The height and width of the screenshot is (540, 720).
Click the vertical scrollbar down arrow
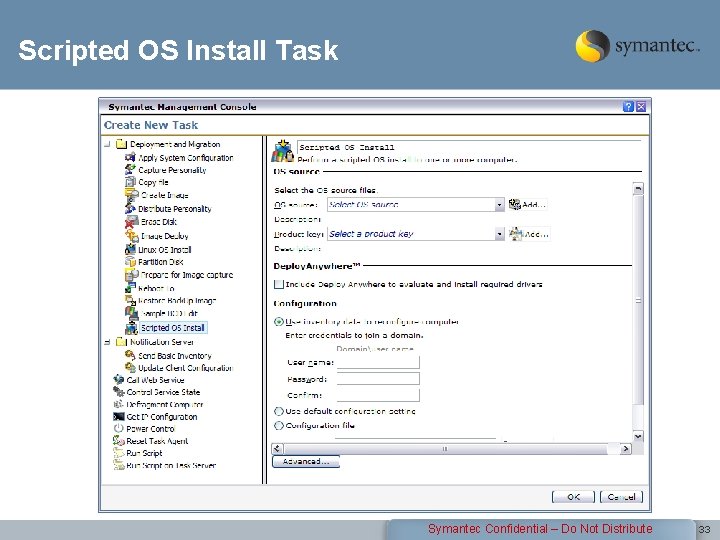coord(638,436)
